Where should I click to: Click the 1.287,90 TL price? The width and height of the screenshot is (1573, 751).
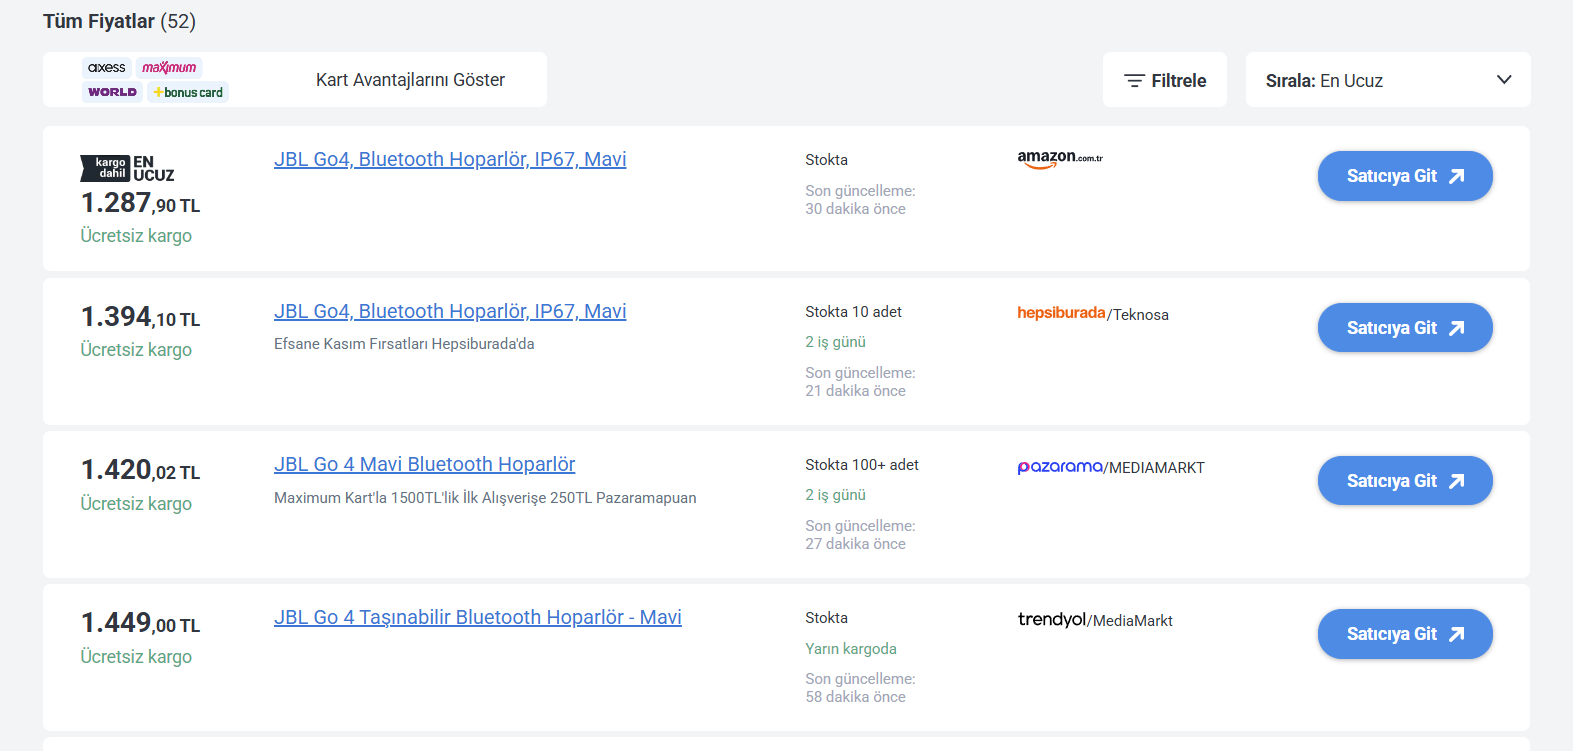click(141, 203)
